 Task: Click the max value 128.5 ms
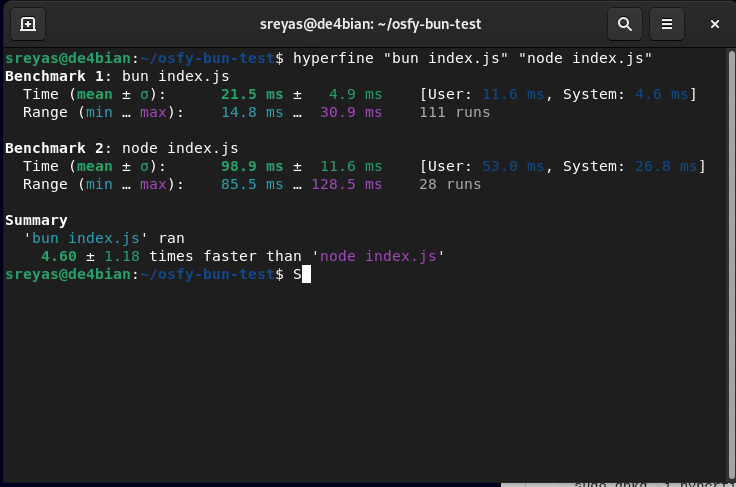347,184
